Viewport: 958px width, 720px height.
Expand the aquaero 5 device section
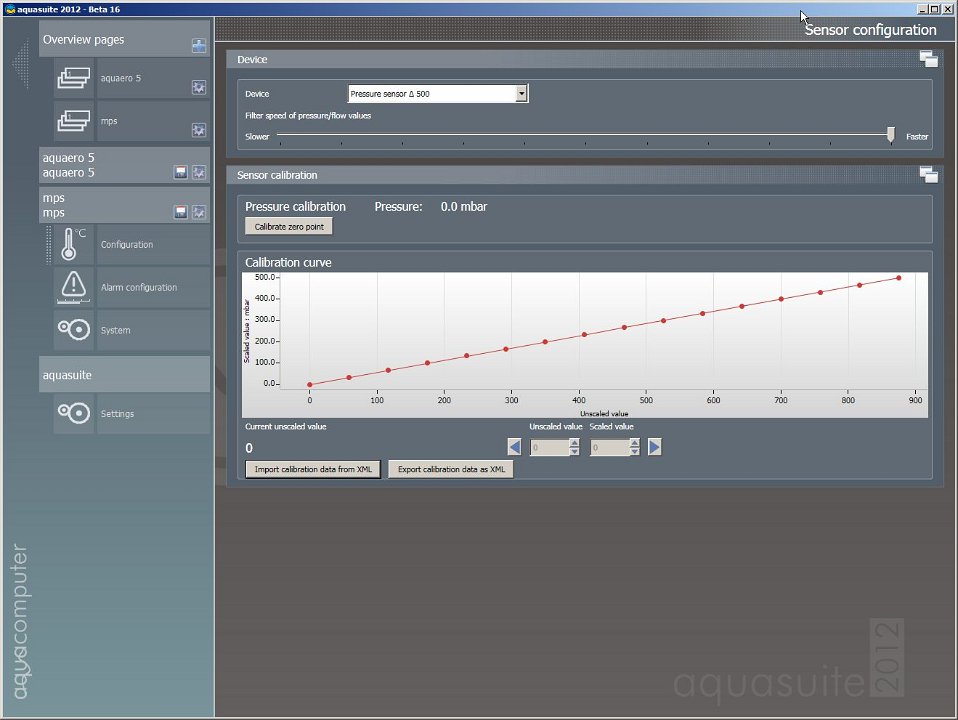124,165
